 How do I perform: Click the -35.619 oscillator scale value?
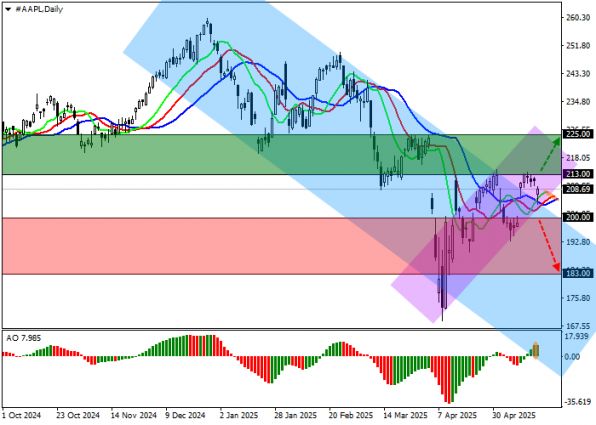[577, 402]
